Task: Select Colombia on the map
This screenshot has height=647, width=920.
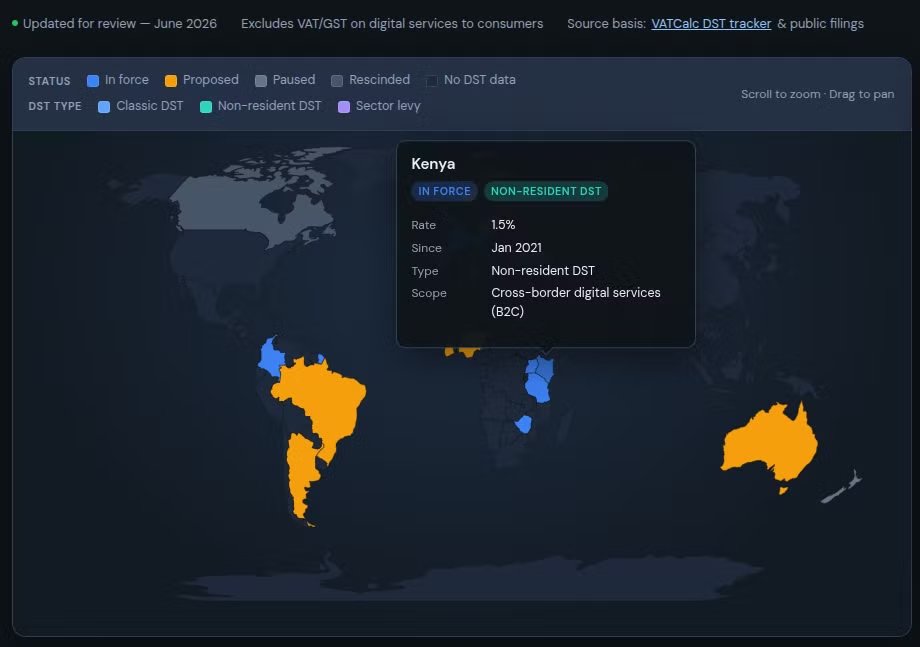Action: 270,358
